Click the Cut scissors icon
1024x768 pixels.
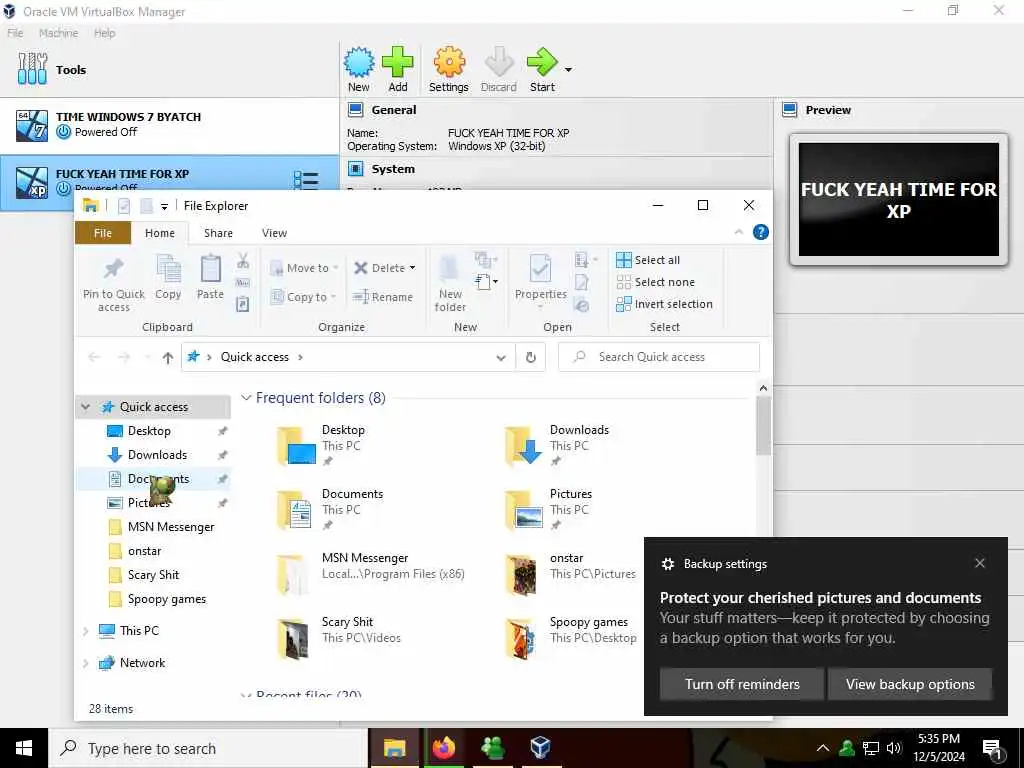[243, 261]
